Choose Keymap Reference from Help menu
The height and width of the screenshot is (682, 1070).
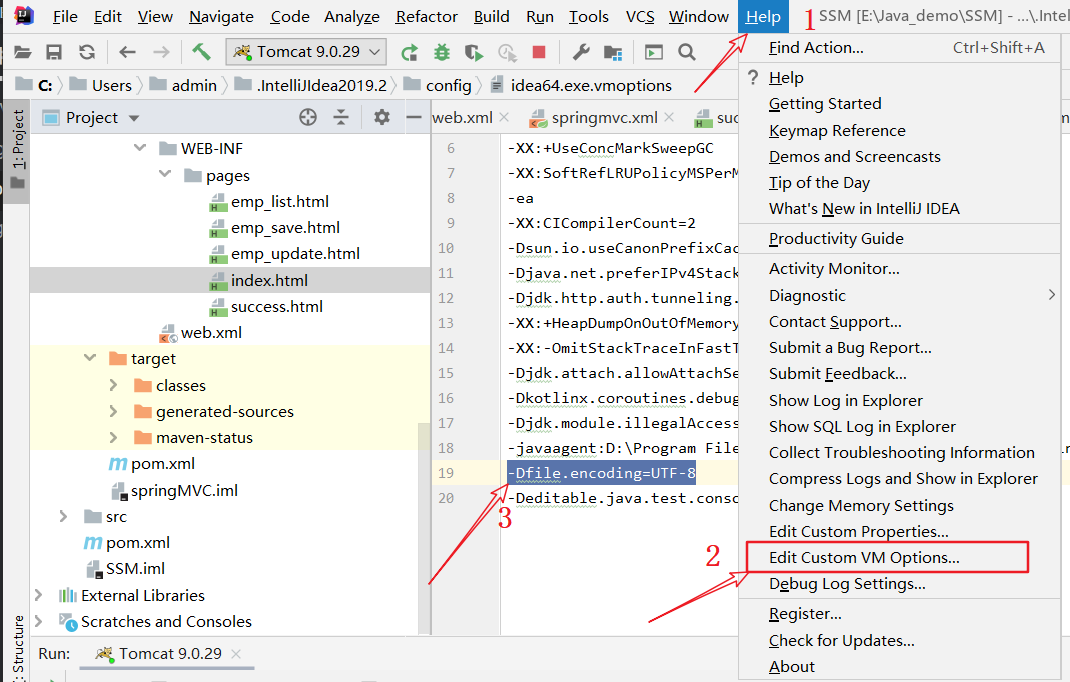[x=899, y=130]
